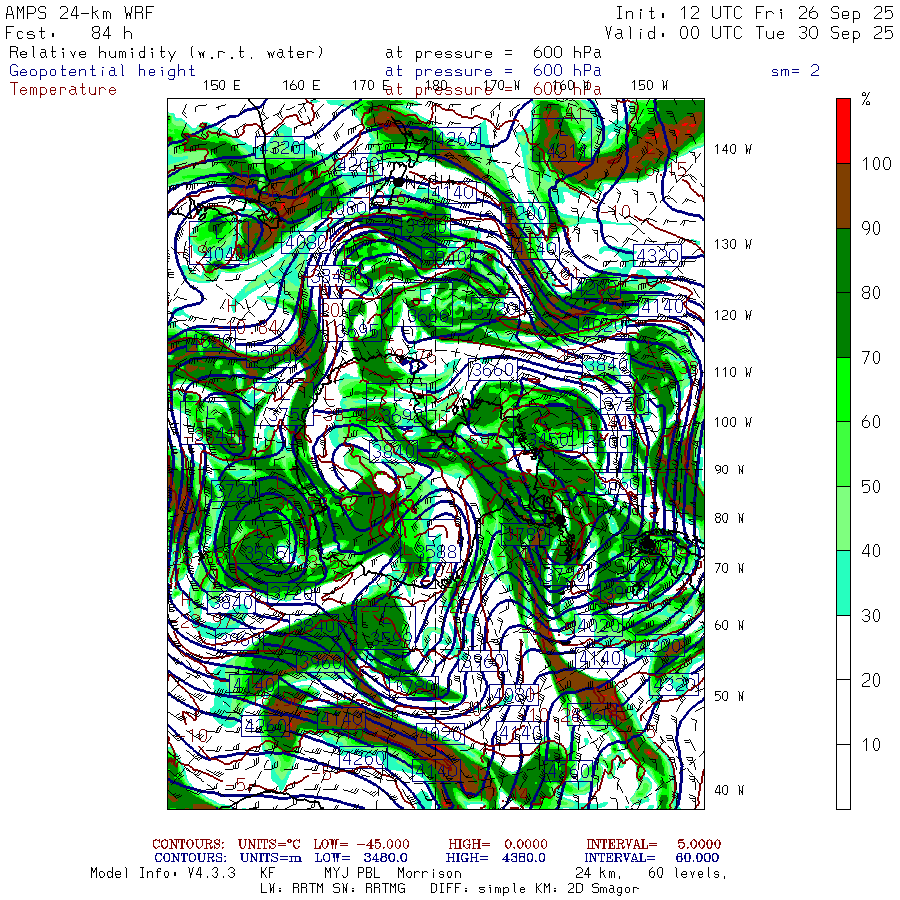This screenshot has width=900, height=900.
Task: Click the "3660" height contour label
Action: point(492,370)
